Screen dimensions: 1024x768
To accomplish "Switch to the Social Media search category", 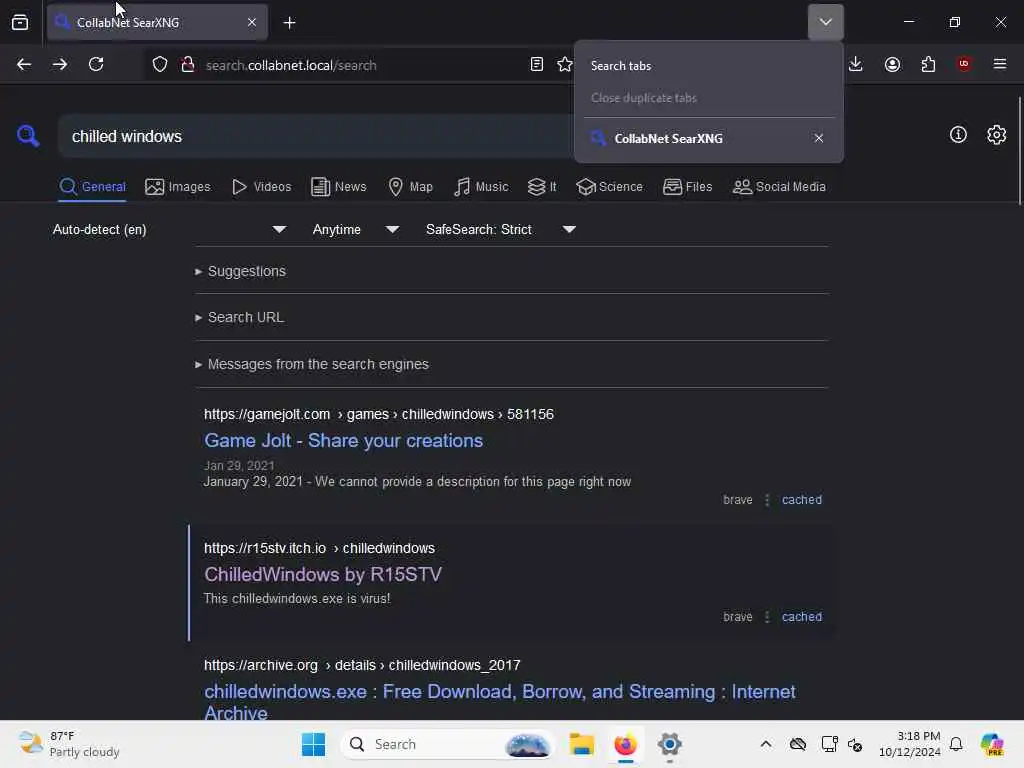I will pos(779,187).
